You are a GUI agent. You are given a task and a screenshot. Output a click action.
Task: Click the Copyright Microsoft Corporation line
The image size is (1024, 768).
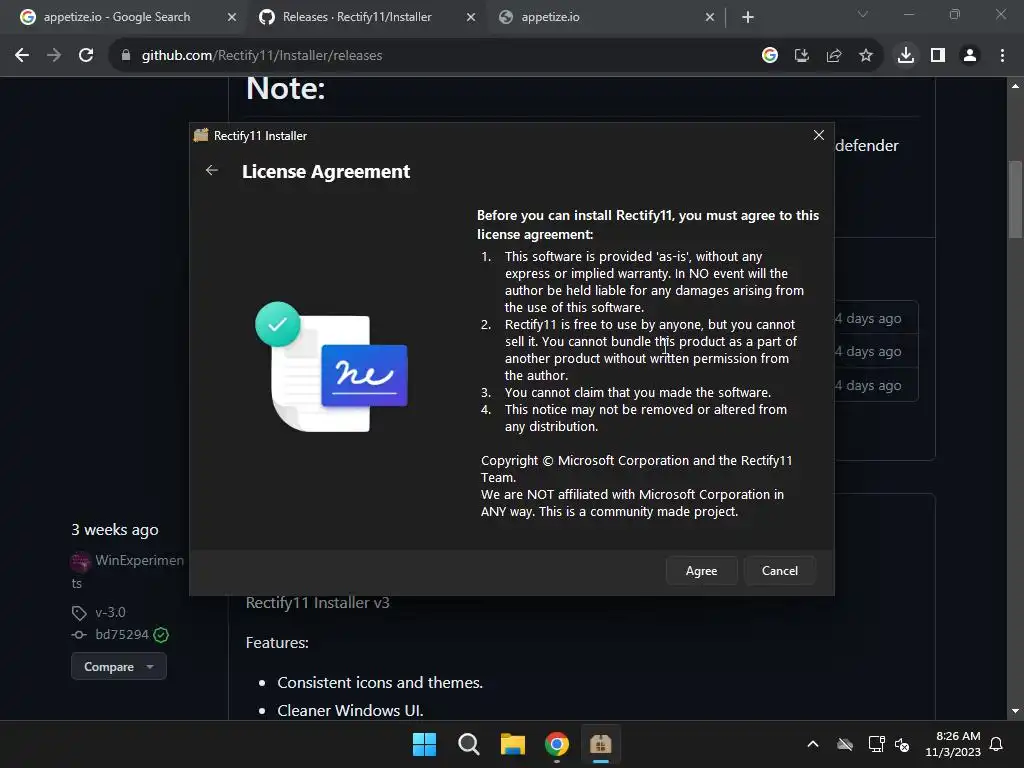[x=637, y=469]
